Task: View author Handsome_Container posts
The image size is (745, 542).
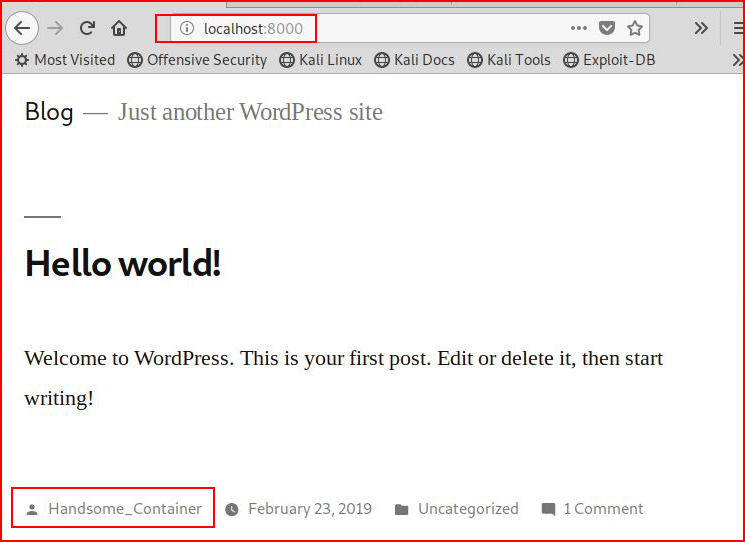Action: tap(125, 509)
